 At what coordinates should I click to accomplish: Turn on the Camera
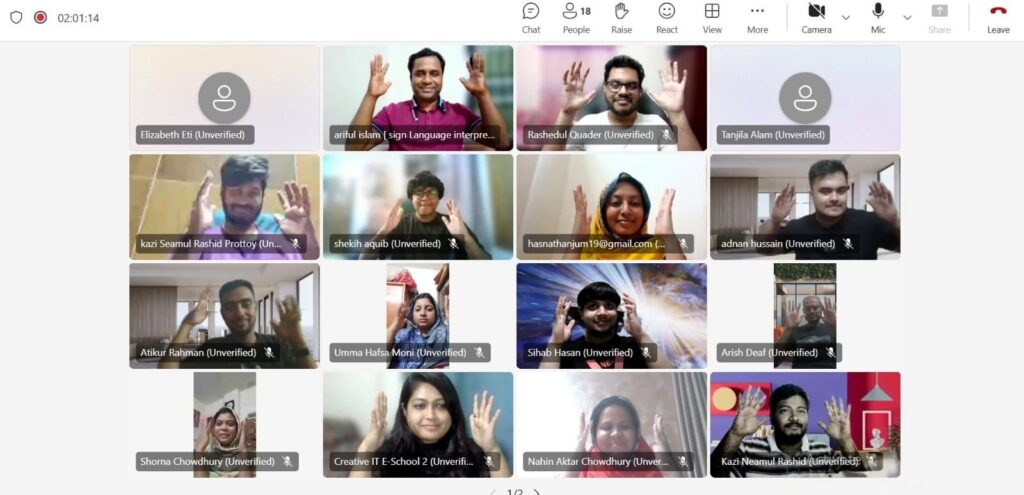tap(816, 17)
